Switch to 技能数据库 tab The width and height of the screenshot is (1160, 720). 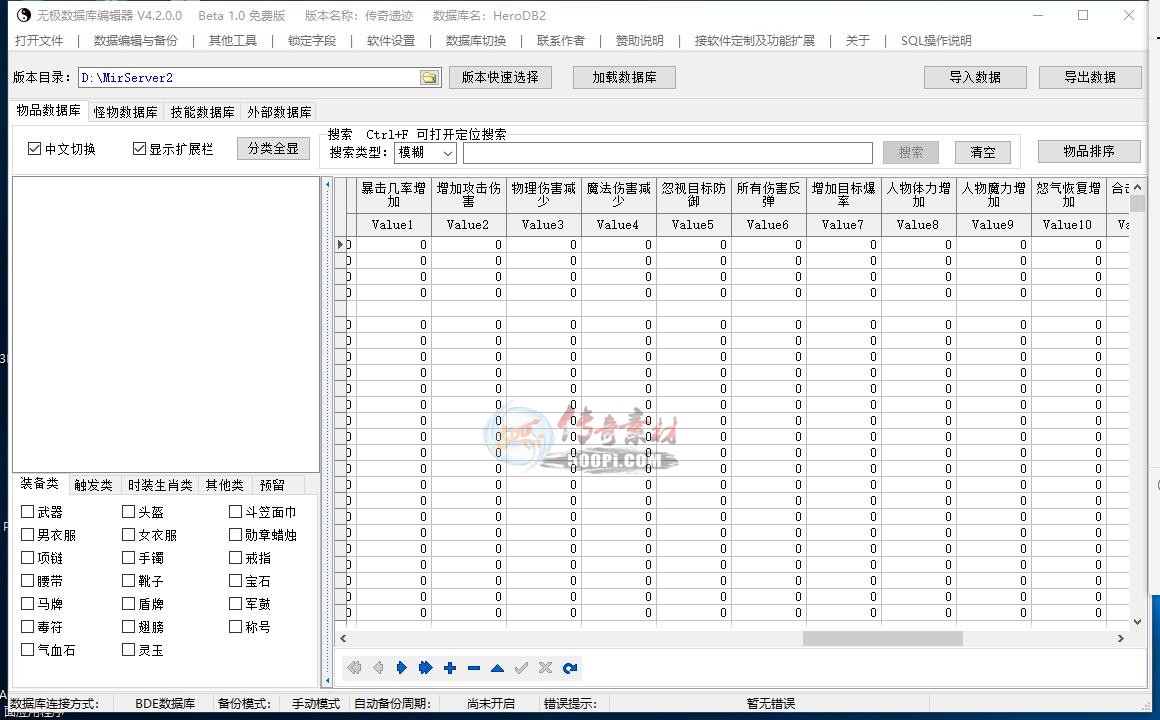(x=202, y=112)
